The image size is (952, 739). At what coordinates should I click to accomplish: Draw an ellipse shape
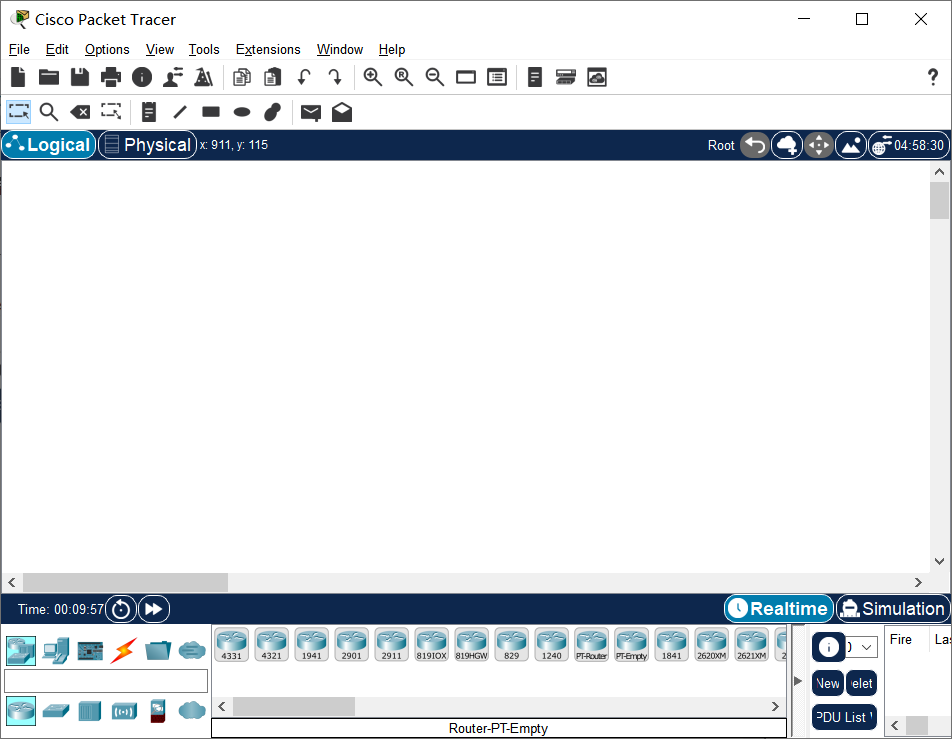(242, 112)
